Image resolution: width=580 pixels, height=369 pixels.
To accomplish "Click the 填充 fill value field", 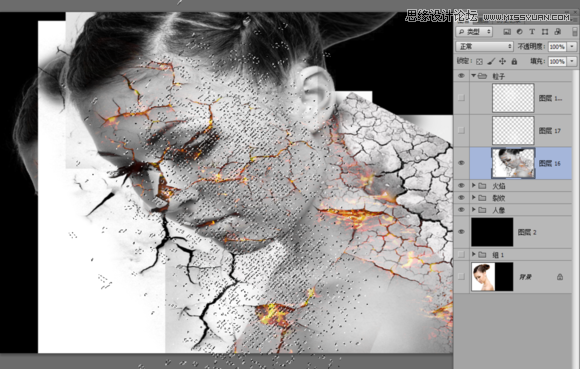I will [557, 61].
